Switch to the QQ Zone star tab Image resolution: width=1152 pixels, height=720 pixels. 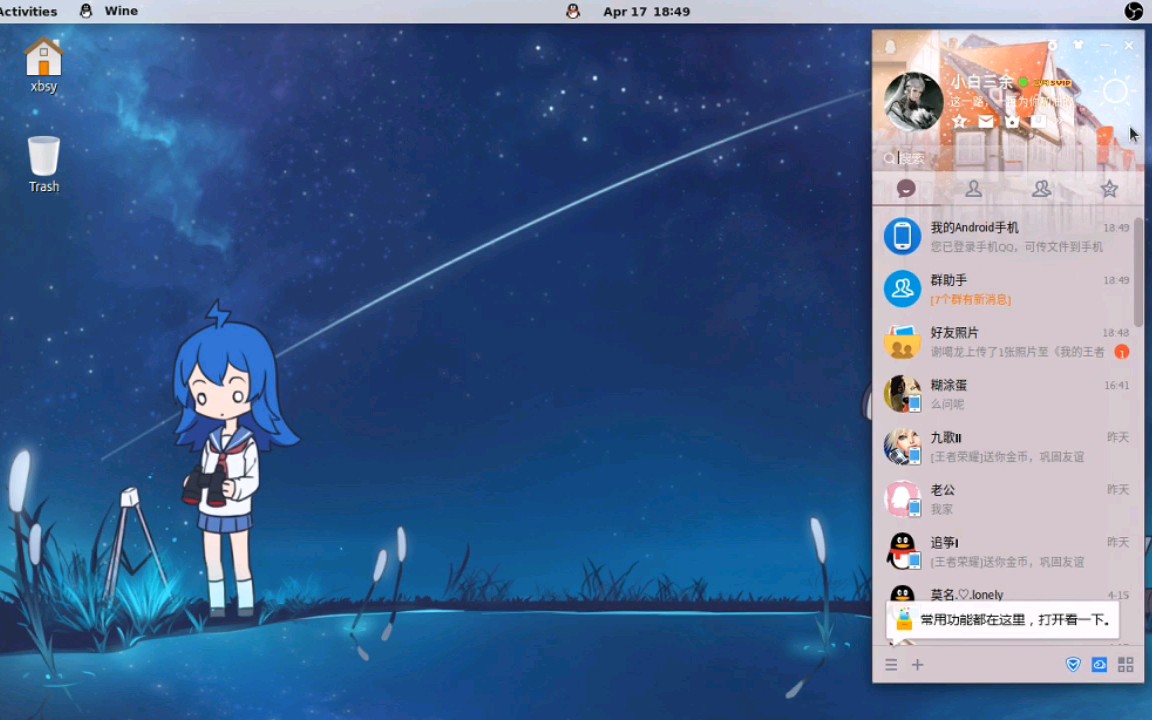pyautogui.click(x=1109, y=189)
